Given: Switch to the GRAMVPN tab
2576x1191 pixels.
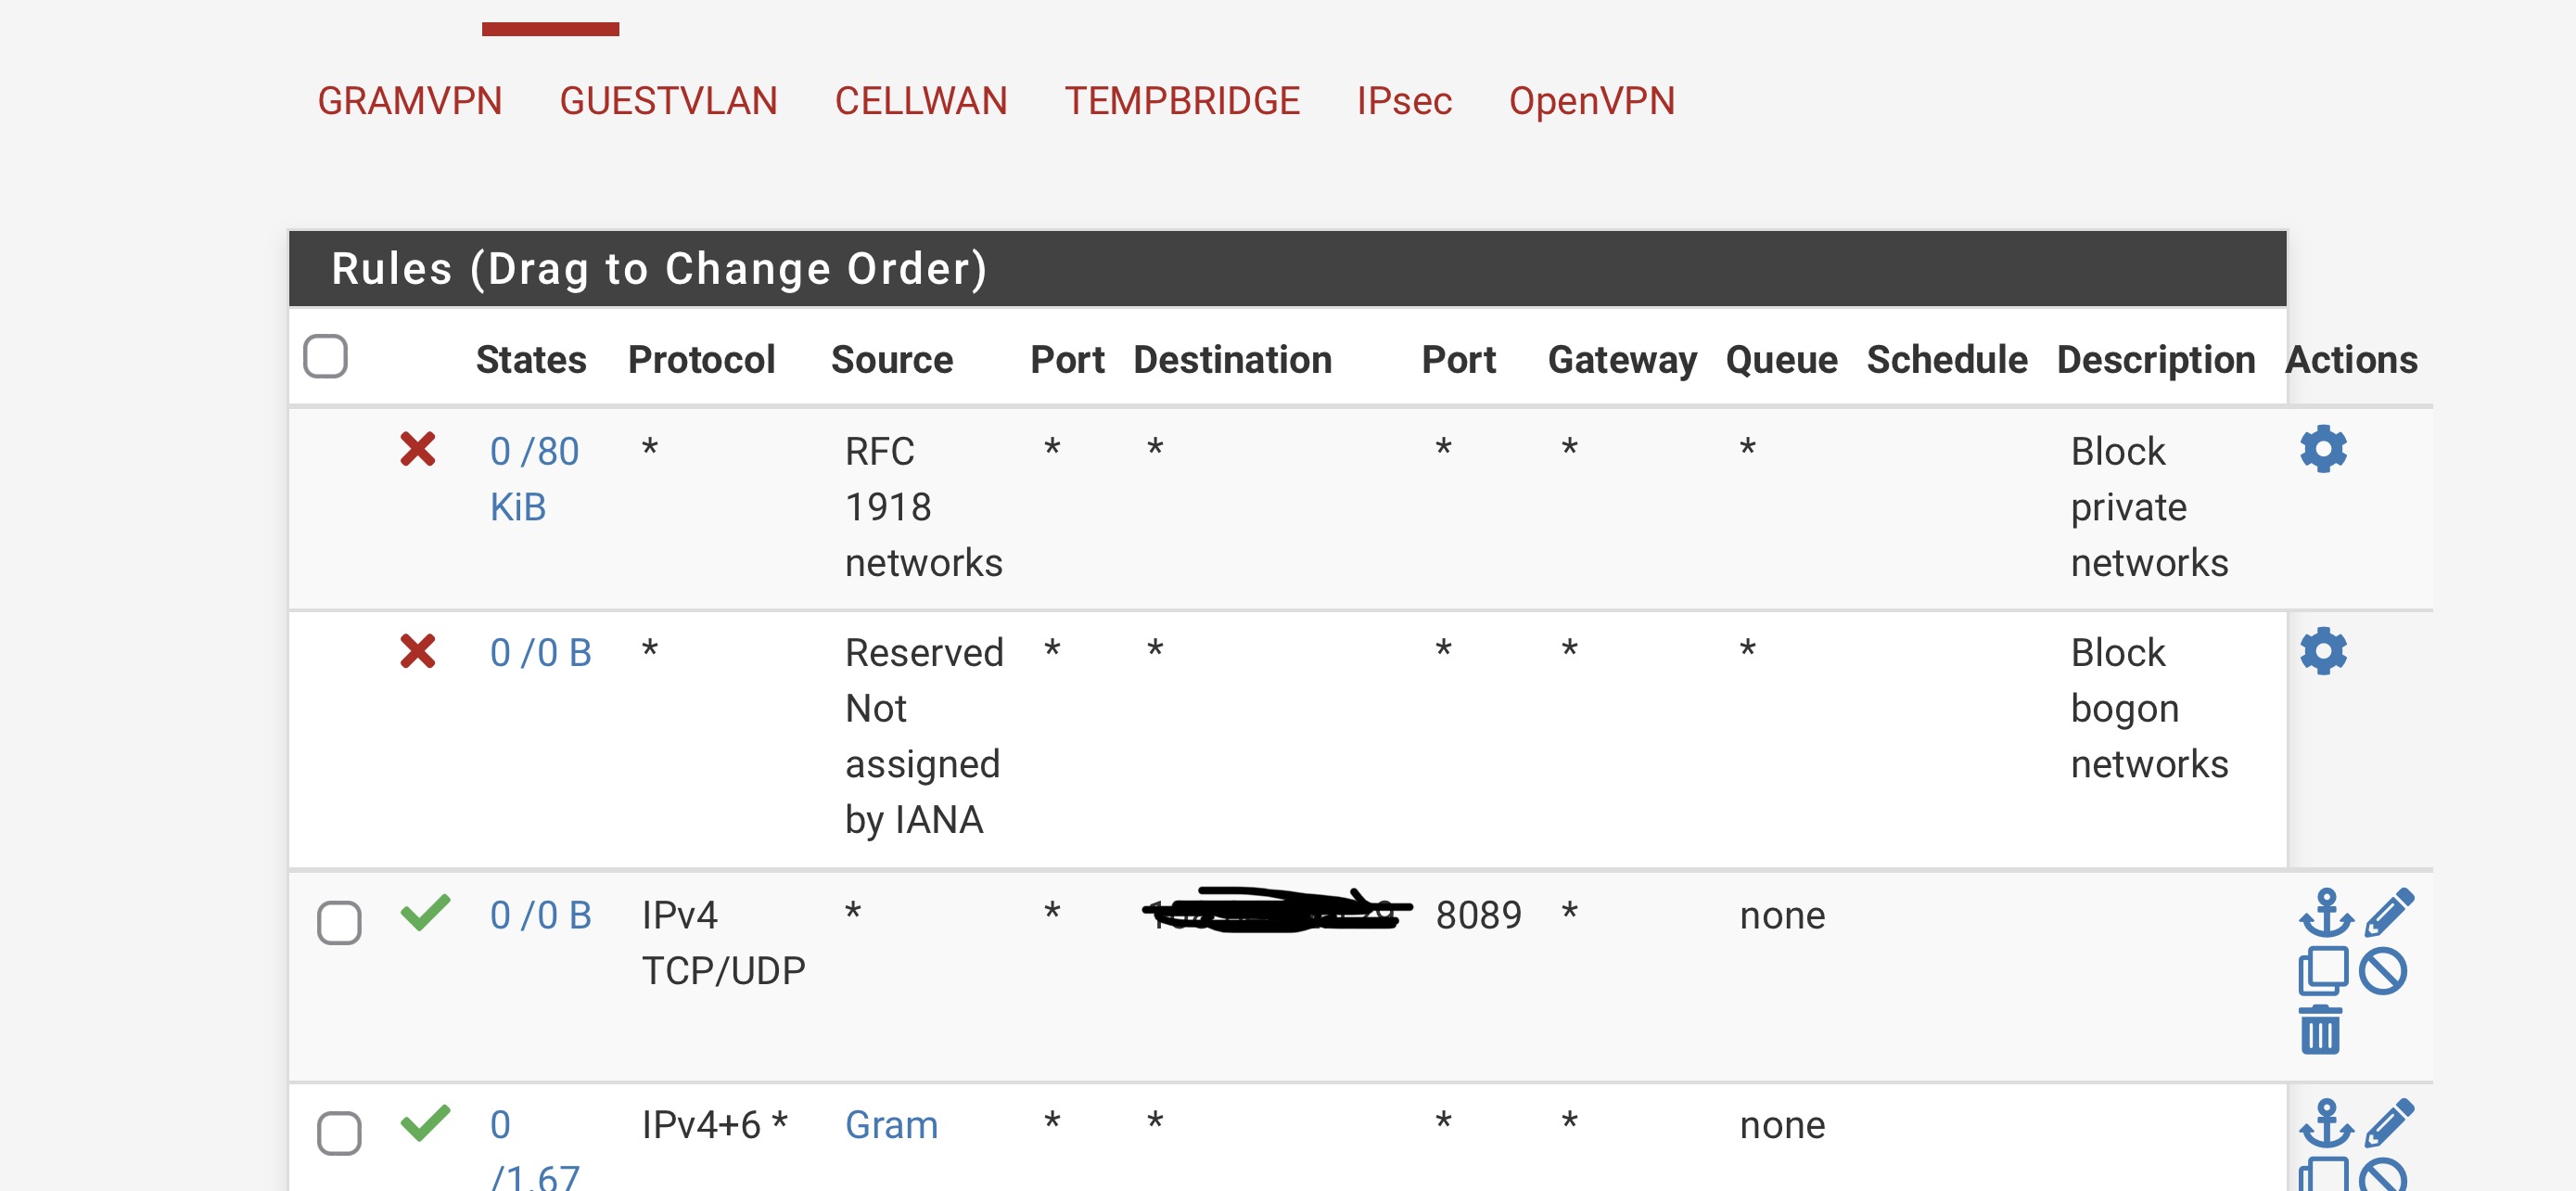Looking at the screenshot, I should click(x=410, y=101).
